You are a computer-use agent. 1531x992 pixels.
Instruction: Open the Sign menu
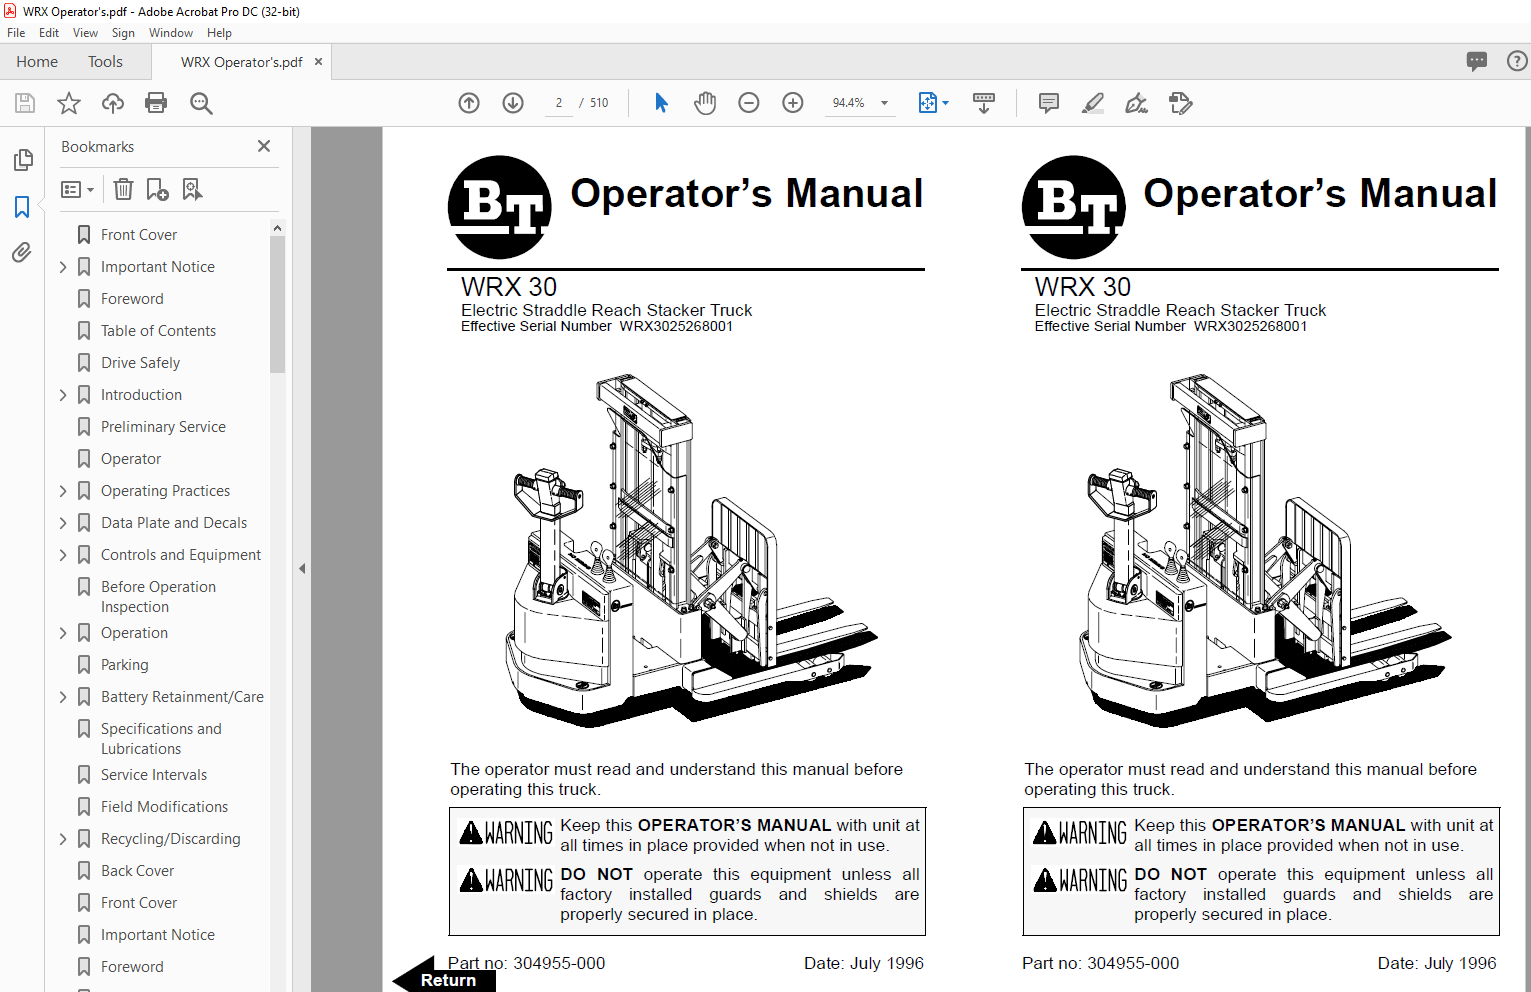(x=123, y=33)
